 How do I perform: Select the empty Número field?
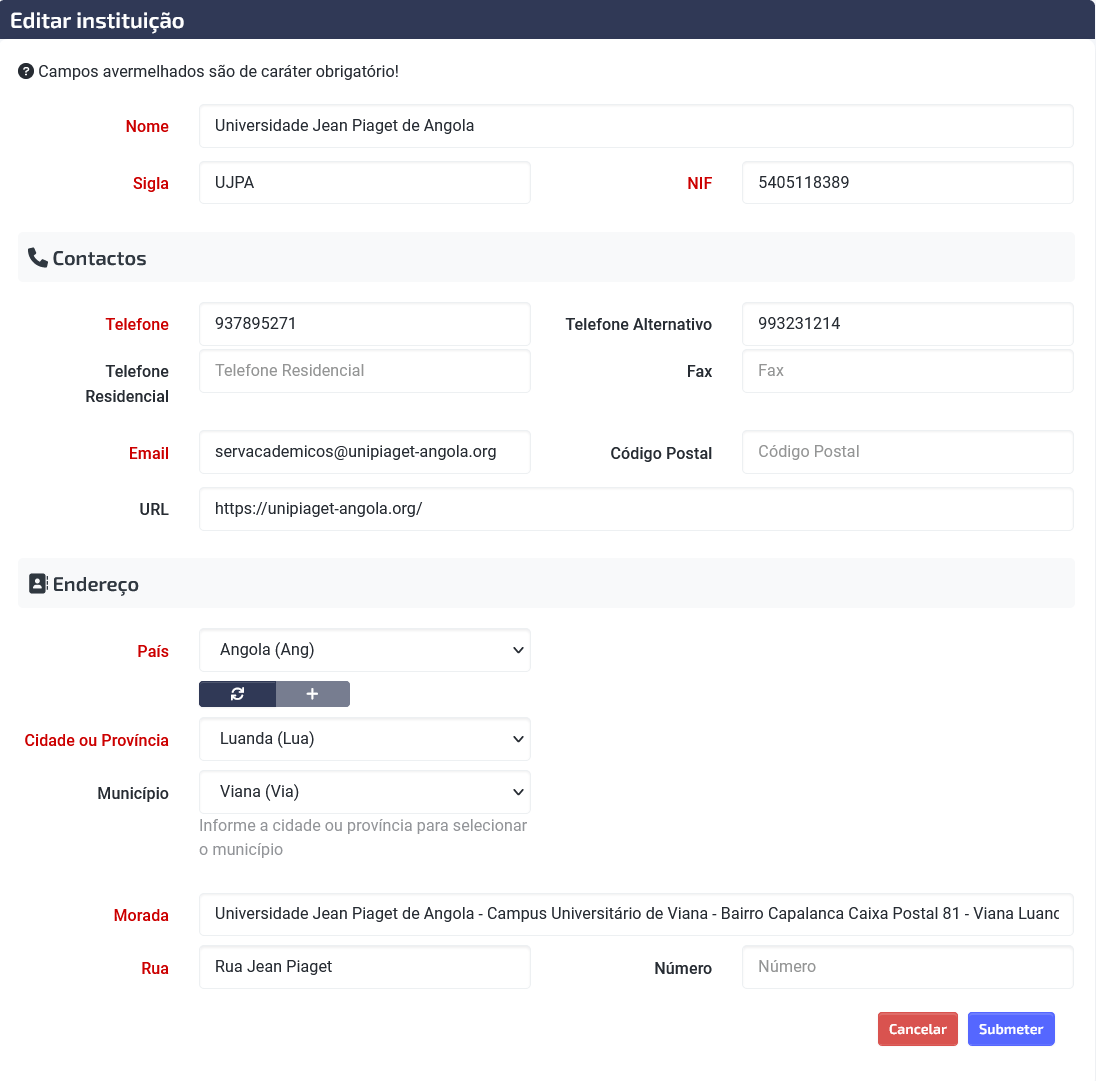907,967
